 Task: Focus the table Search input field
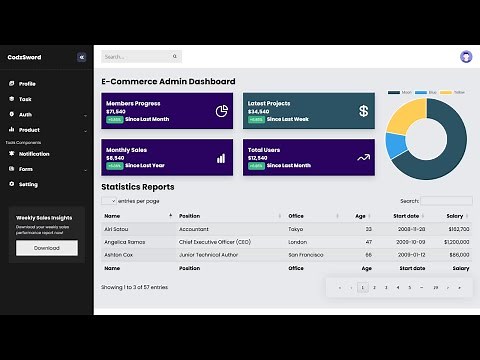[446, 201]
